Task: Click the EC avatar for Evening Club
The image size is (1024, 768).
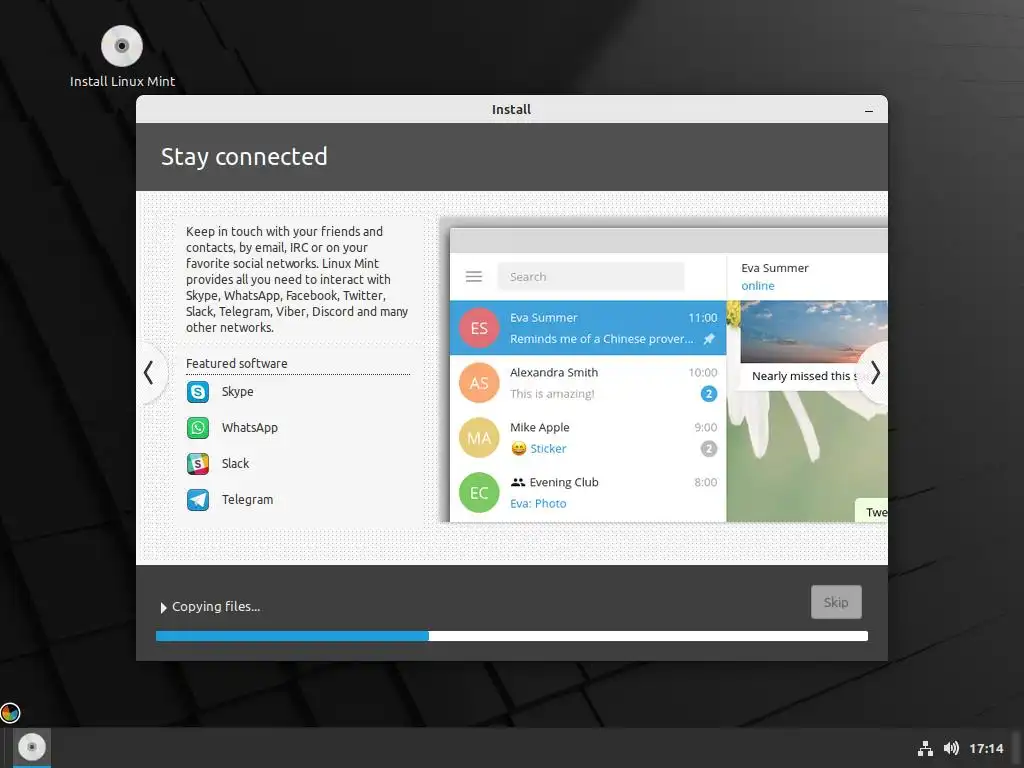Action: click(479, 492)
